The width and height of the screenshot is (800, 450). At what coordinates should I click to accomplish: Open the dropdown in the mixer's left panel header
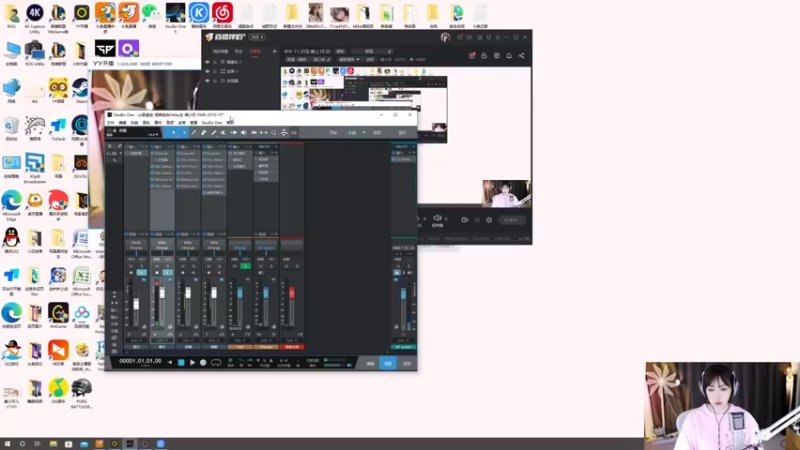(x=119, y=153)
